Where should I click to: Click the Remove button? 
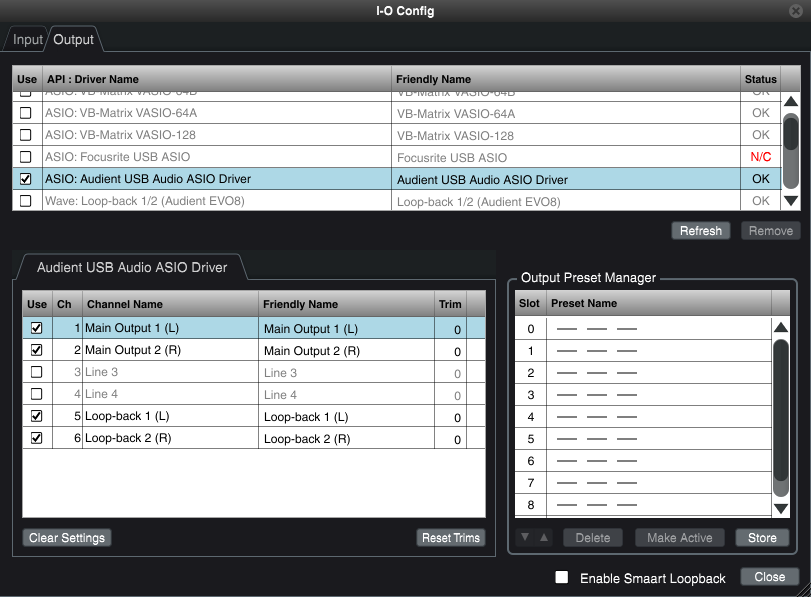[771, 231]
